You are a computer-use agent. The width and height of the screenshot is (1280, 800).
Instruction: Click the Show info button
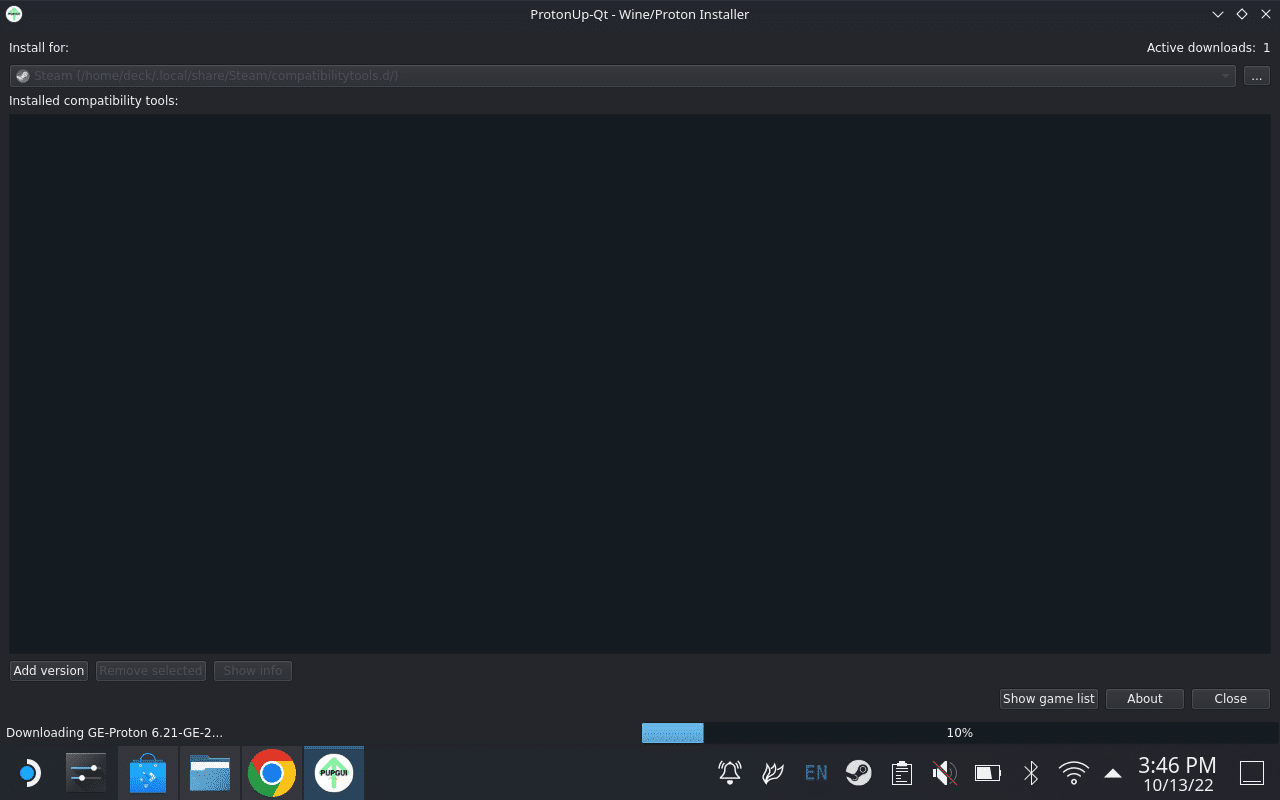253,671
